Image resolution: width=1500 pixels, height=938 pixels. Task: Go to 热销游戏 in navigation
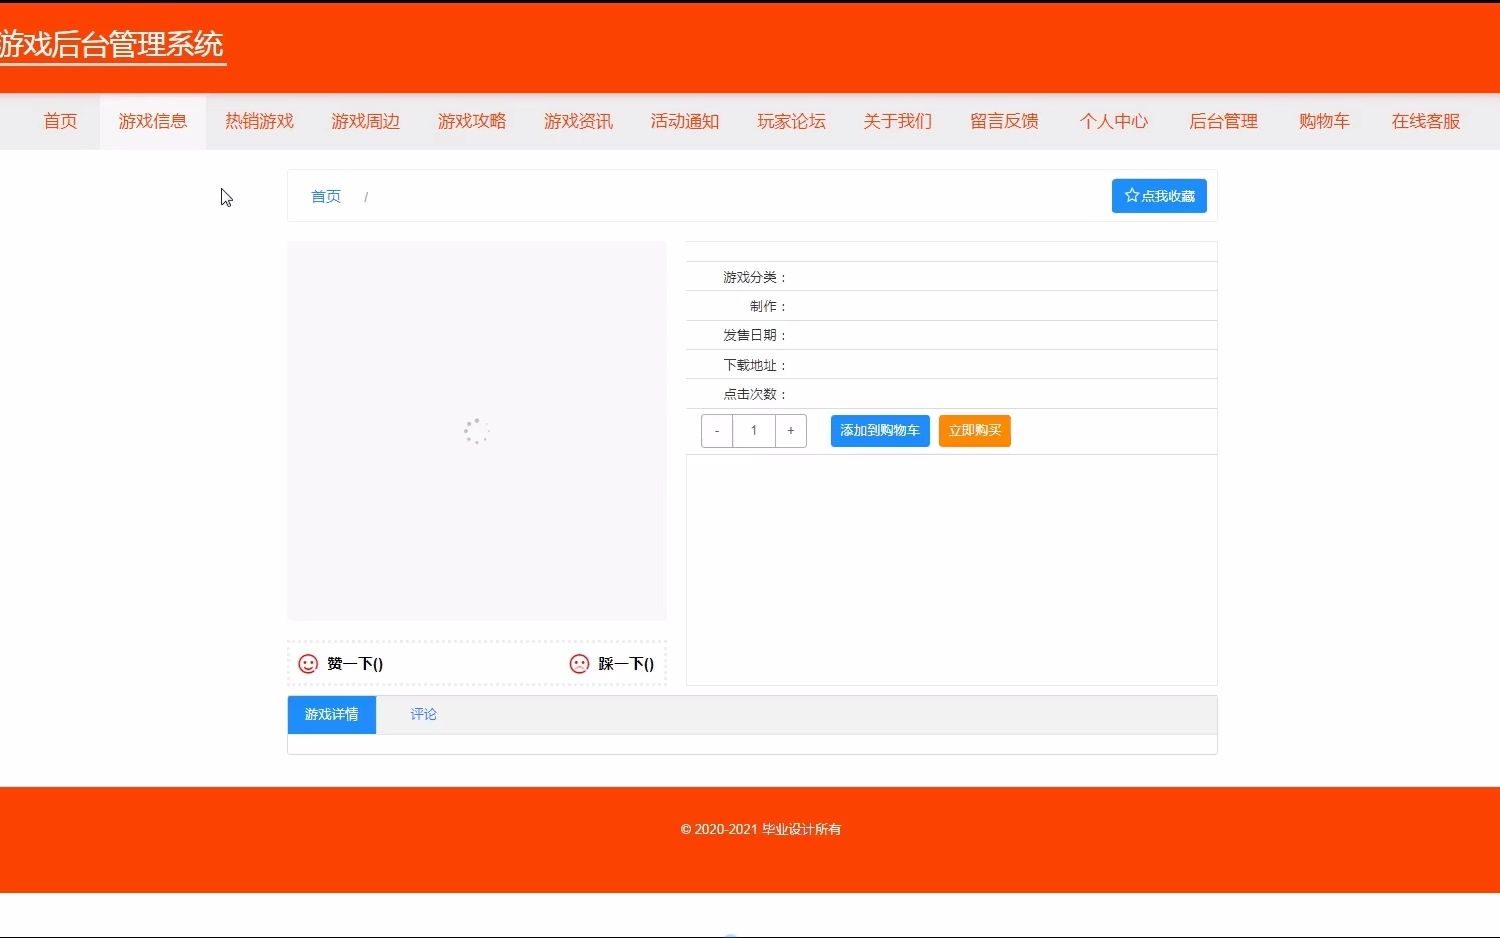point(259,121)
